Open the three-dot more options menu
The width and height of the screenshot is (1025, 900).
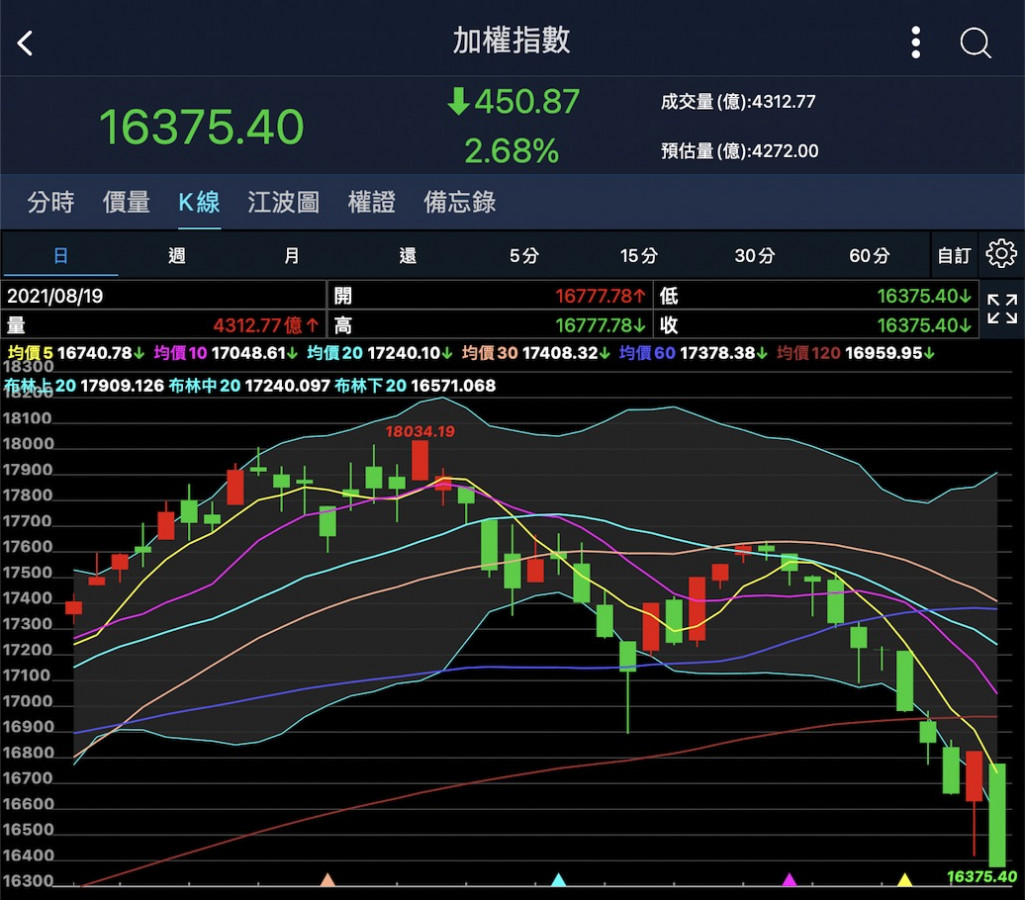click(x=915, y=43)
